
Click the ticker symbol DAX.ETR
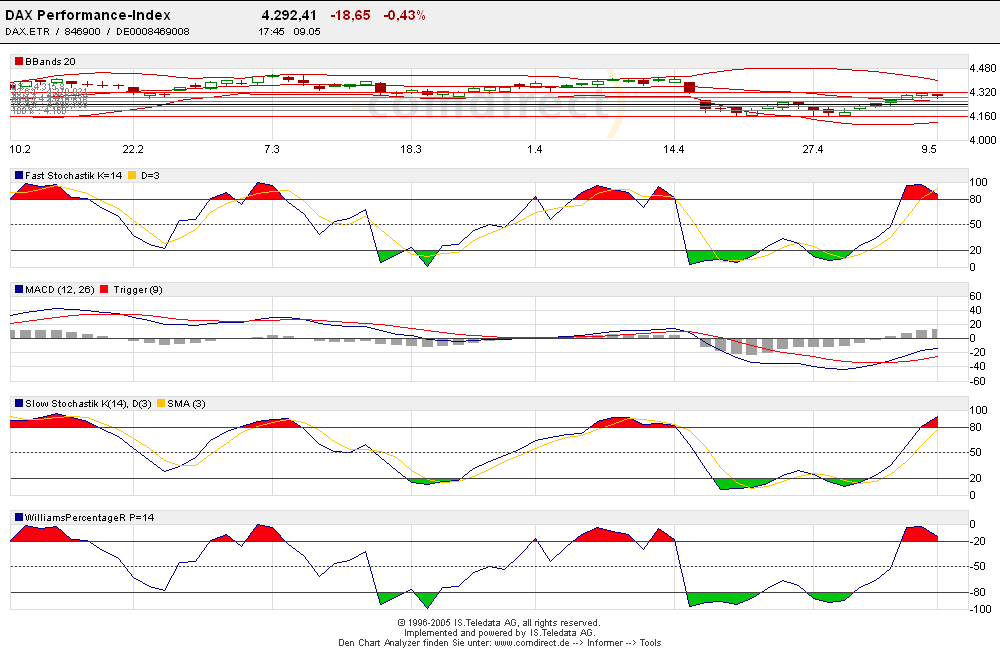pyautogui.click(x=27, y=31)
